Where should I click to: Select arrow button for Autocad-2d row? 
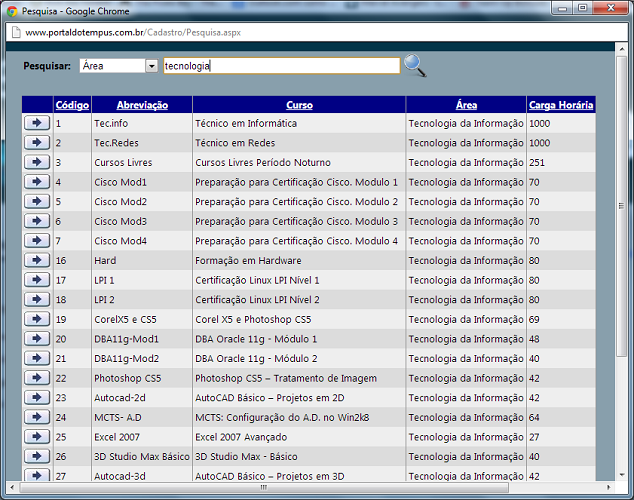[x=37, y=397]
